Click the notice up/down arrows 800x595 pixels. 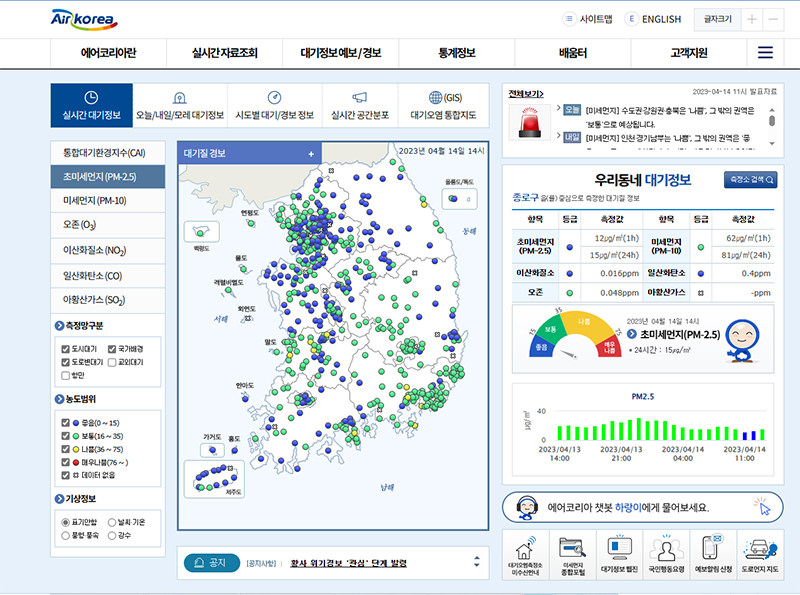tap(476, 563)
